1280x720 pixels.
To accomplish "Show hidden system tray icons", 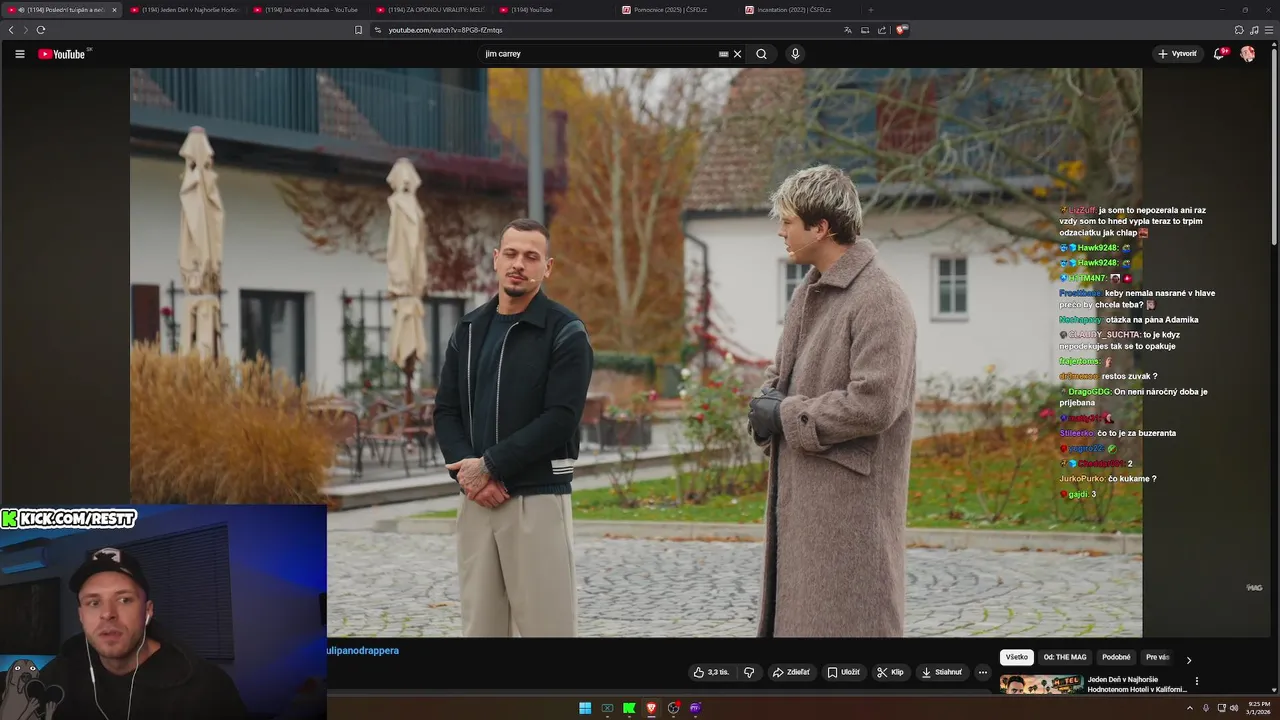I will coord(1190,708).
